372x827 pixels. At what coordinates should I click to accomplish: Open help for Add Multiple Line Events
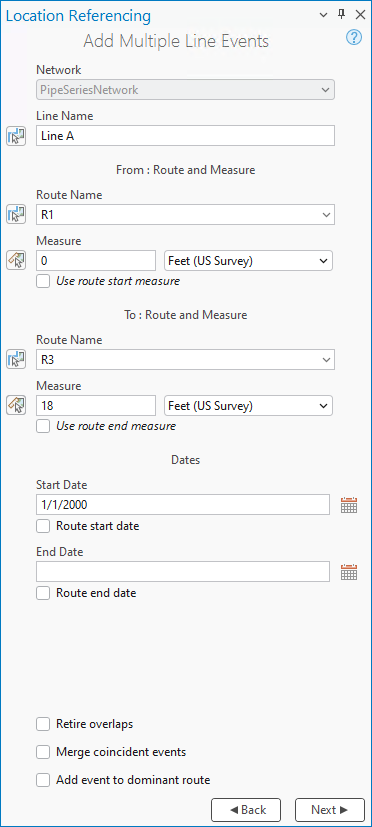pyautogui.click(x=354, y=37)
